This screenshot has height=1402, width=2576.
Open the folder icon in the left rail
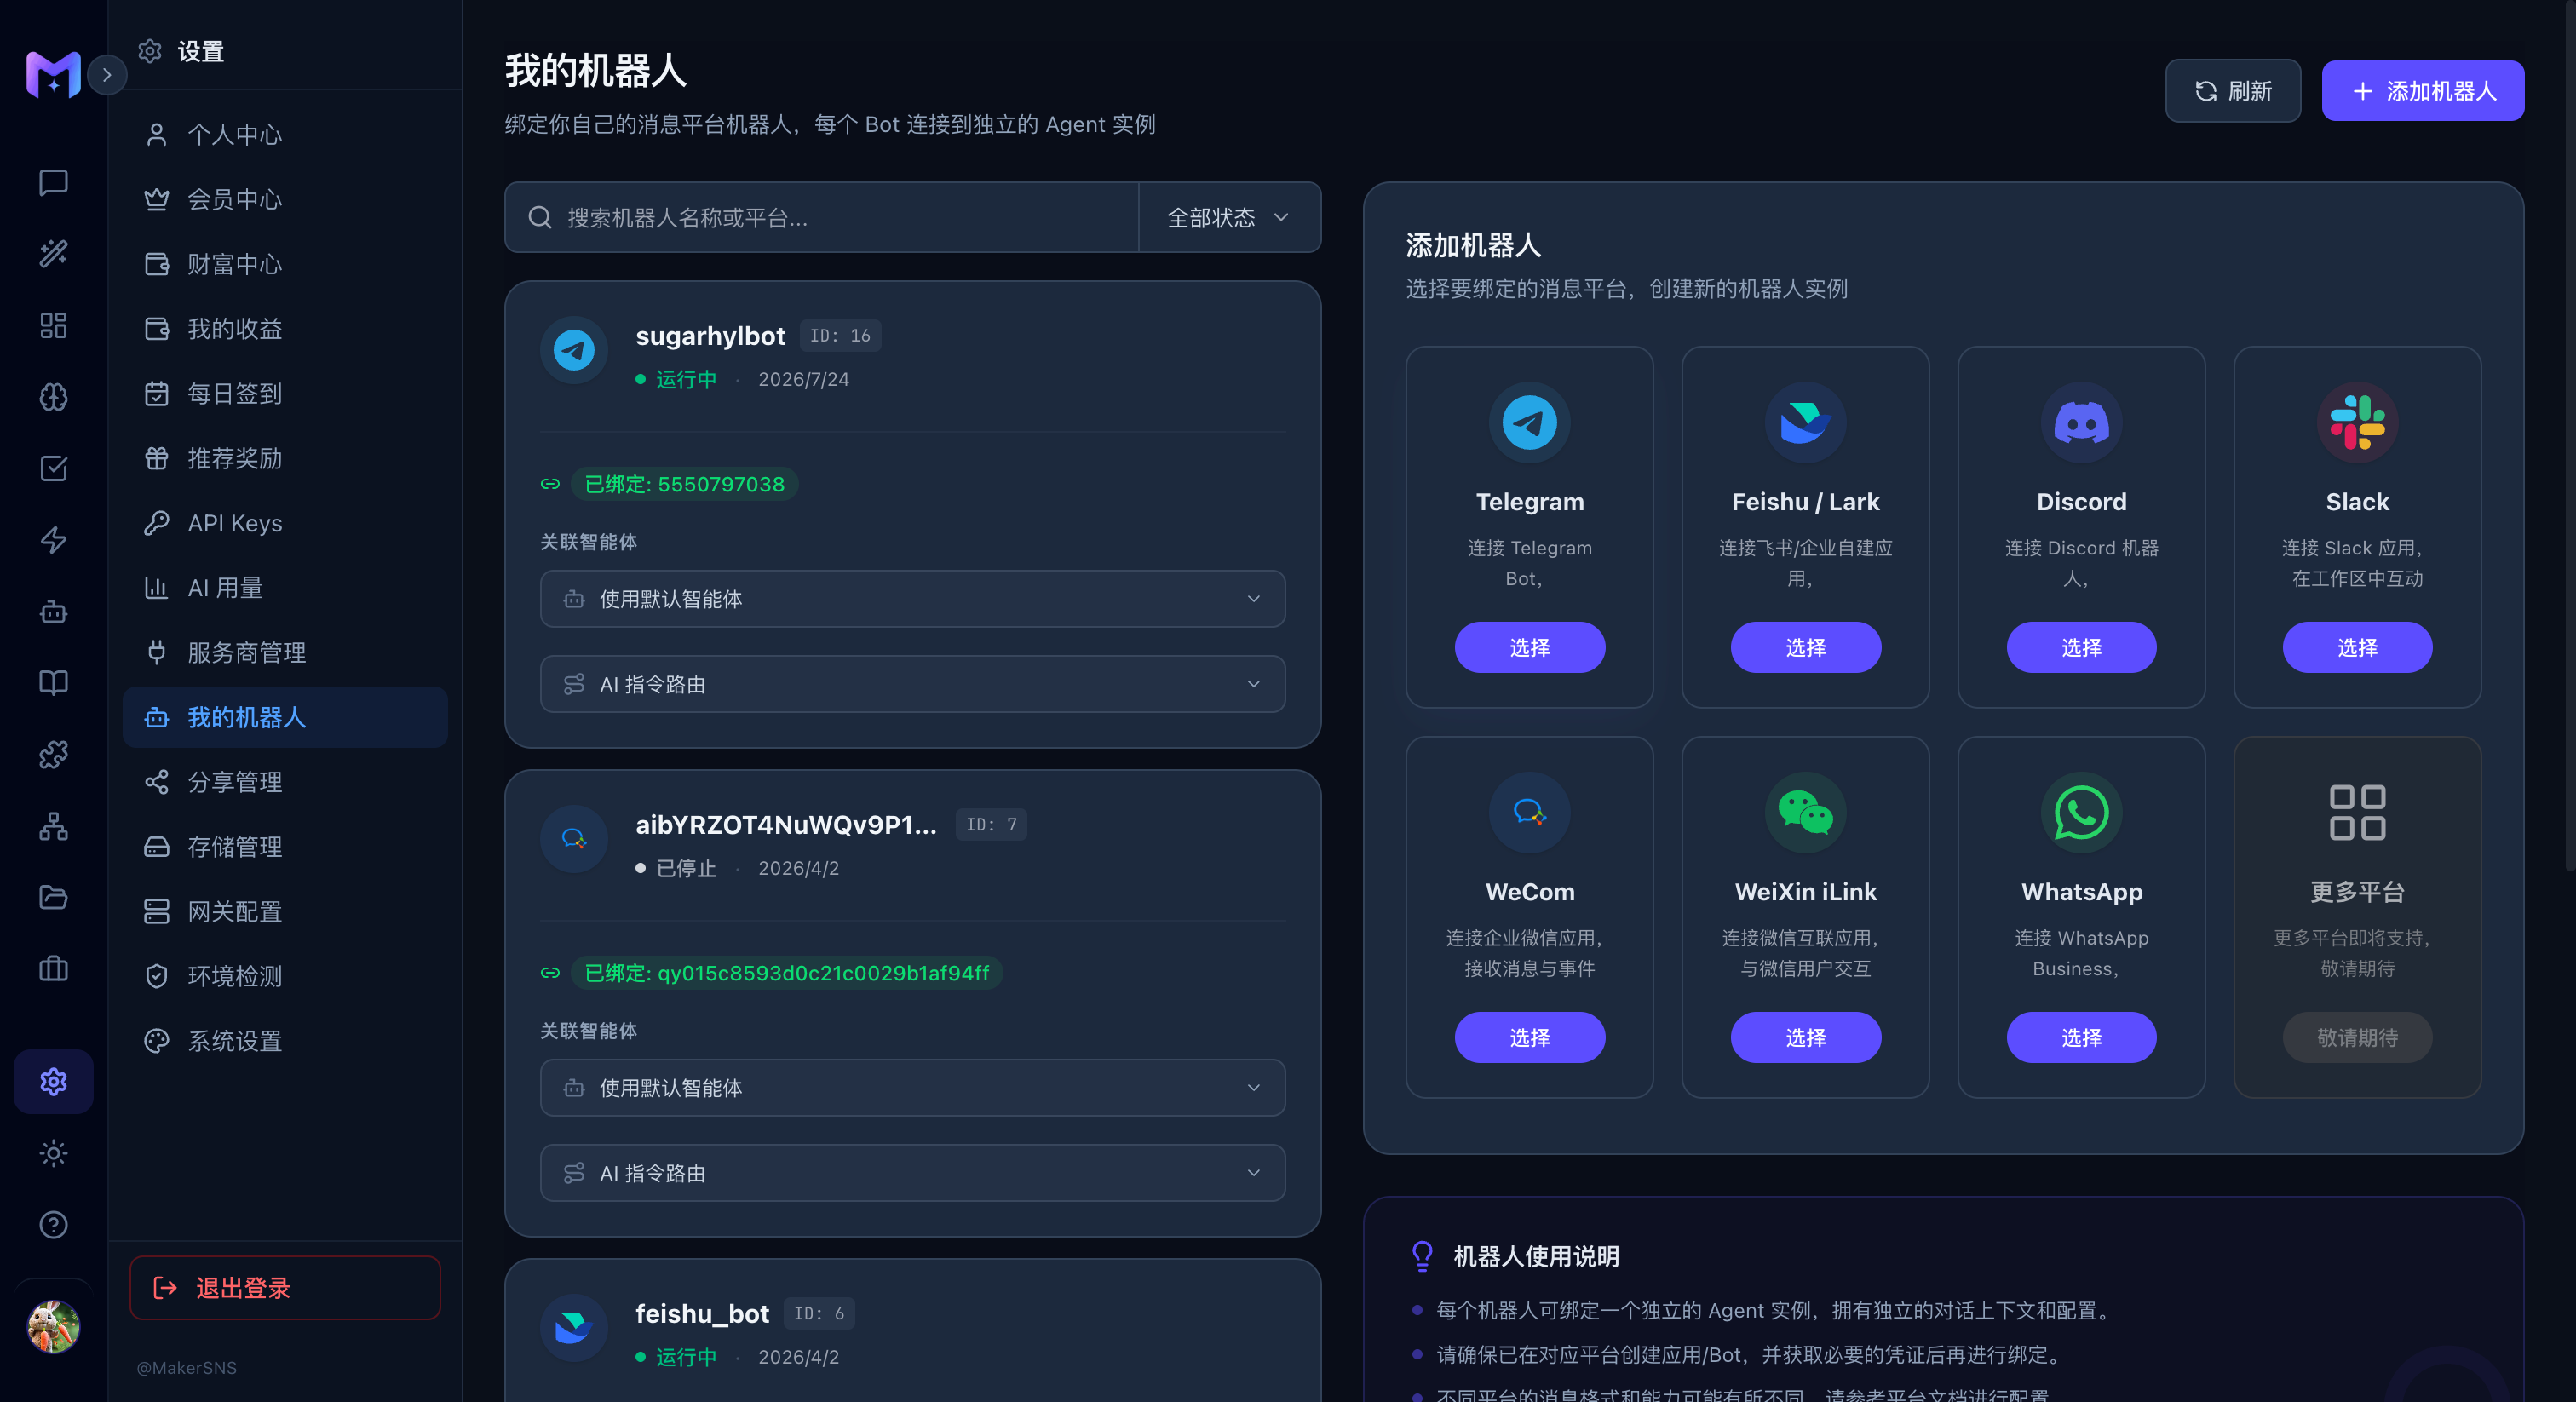[x=53, y=897]
